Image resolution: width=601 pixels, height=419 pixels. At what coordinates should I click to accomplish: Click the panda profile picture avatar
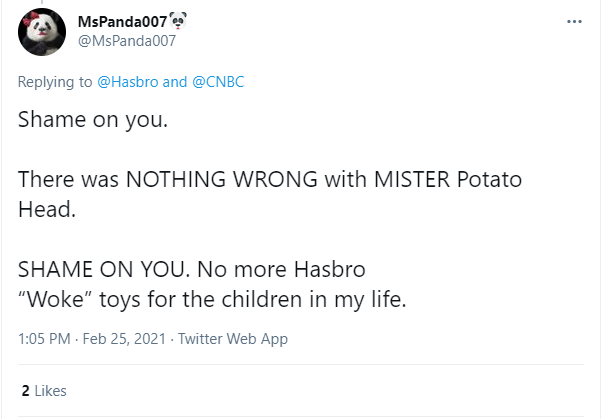[x=43, y=37]
